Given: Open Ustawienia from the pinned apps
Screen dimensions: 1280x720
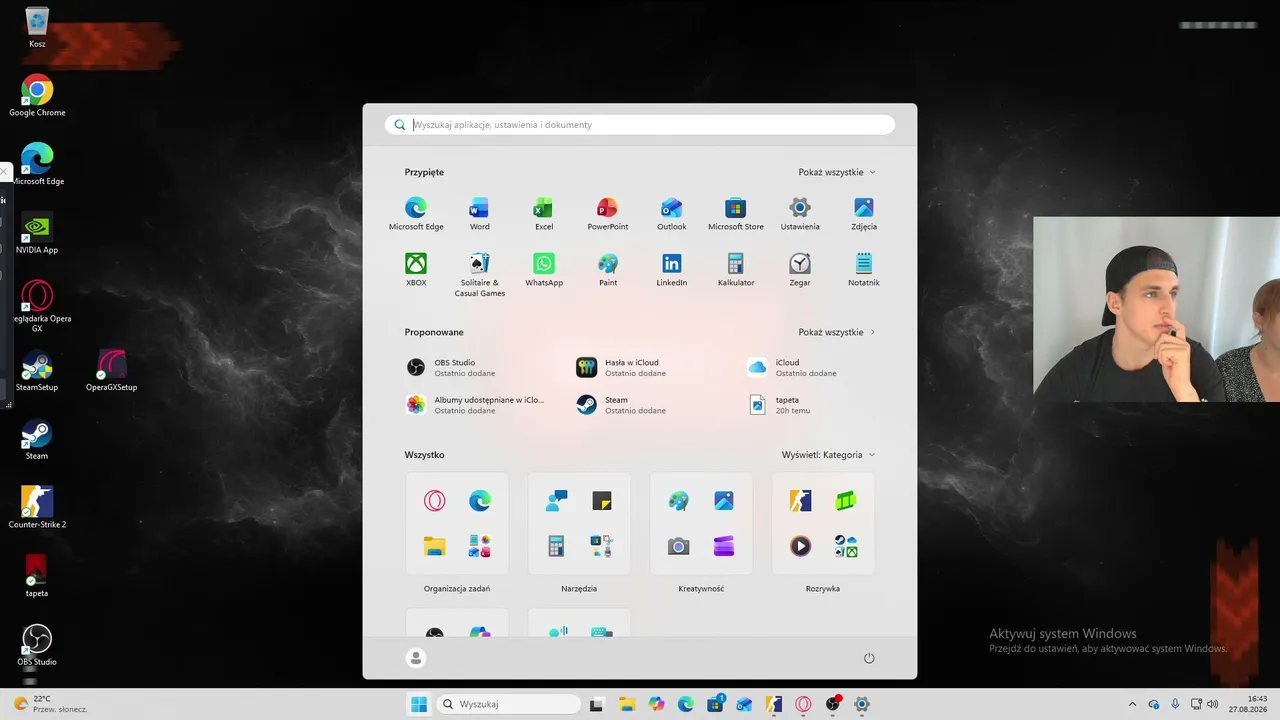Looking at the screenshot, I should (800, 214).
